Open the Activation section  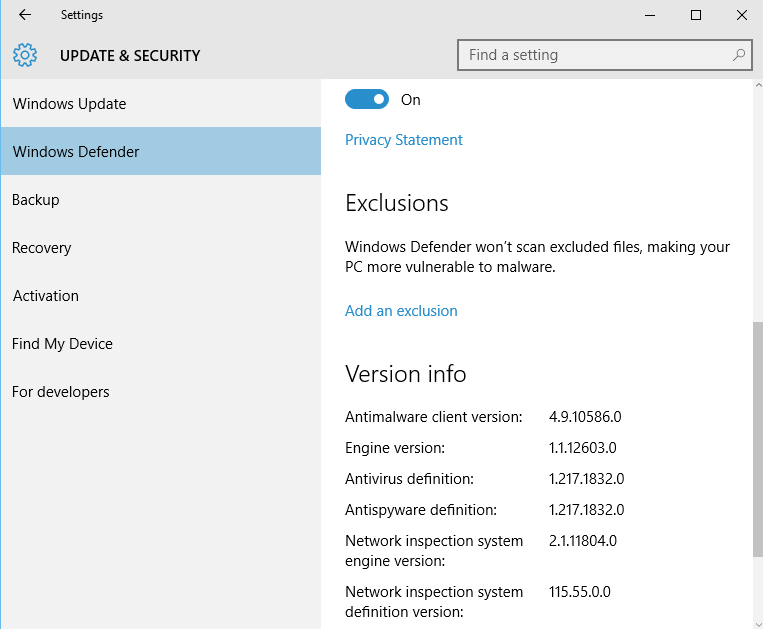click(161, 296)
